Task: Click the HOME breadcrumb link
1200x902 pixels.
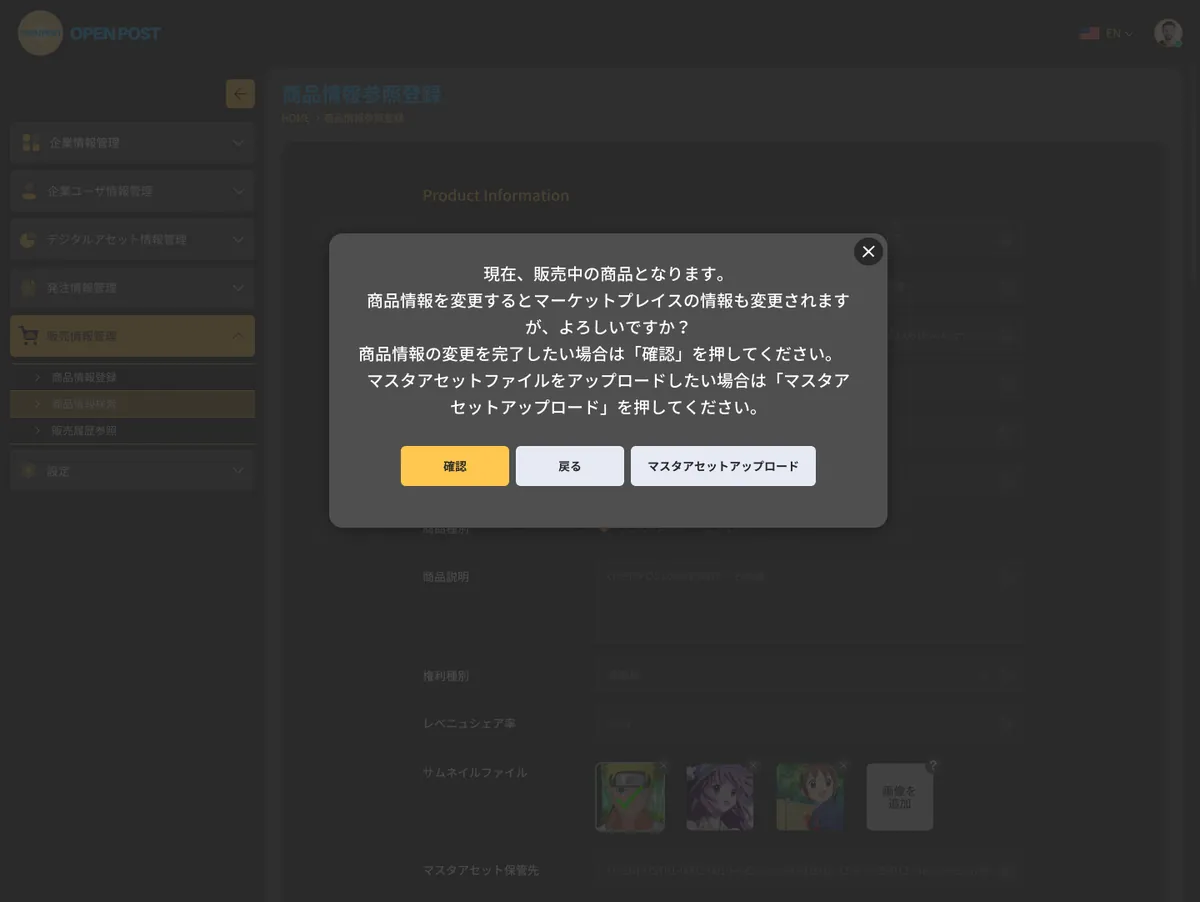Action: [296, 118]
